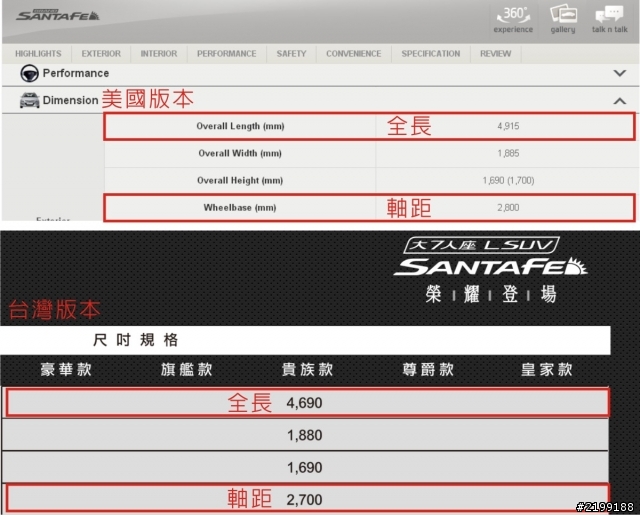Open the EXTERIOR tab
This screenshot has width=640, height=515.
point(101,54)
